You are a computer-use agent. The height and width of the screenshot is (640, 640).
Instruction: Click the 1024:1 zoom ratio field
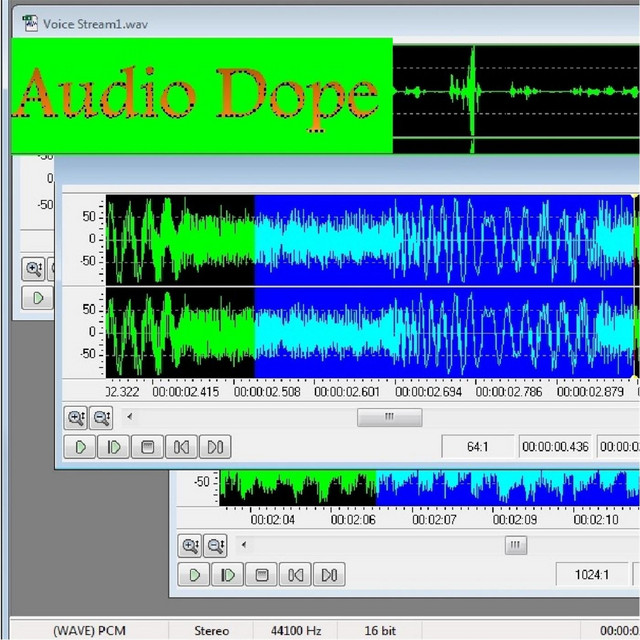592,575
